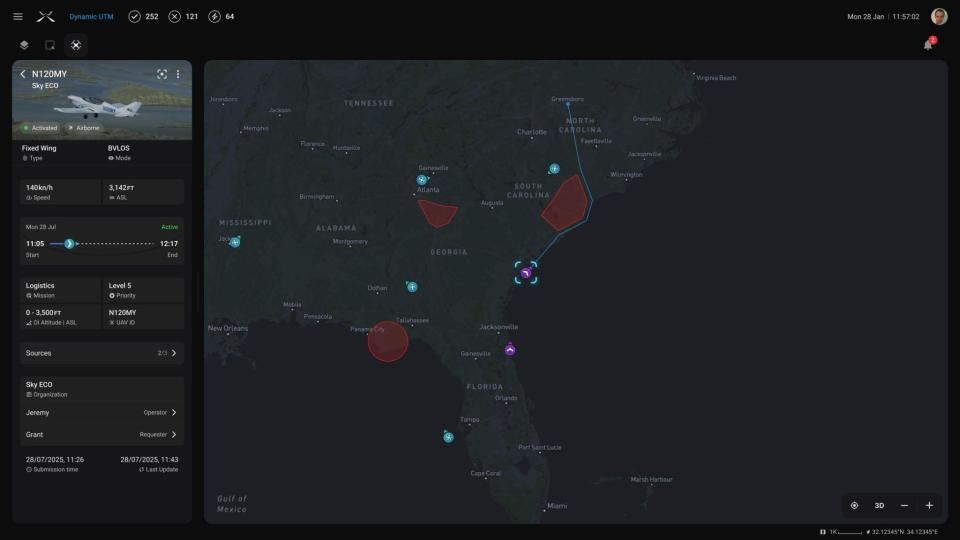Click the checkmark status counter showing 252
This screenshot has width=960, height=540.
146,17
